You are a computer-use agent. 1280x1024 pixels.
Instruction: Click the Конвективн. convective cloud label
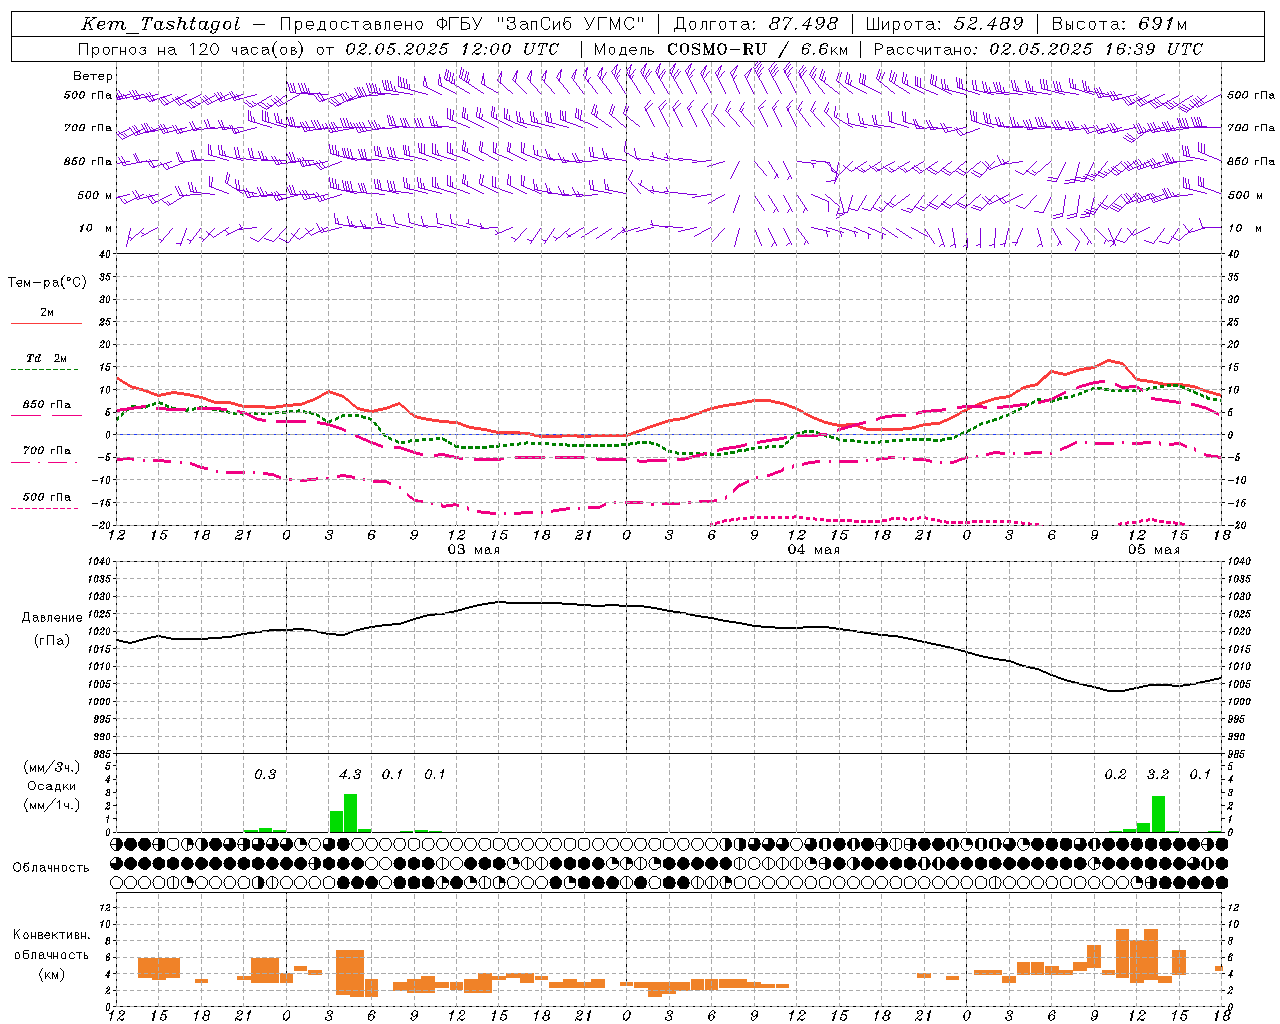(x=52, y=935)
